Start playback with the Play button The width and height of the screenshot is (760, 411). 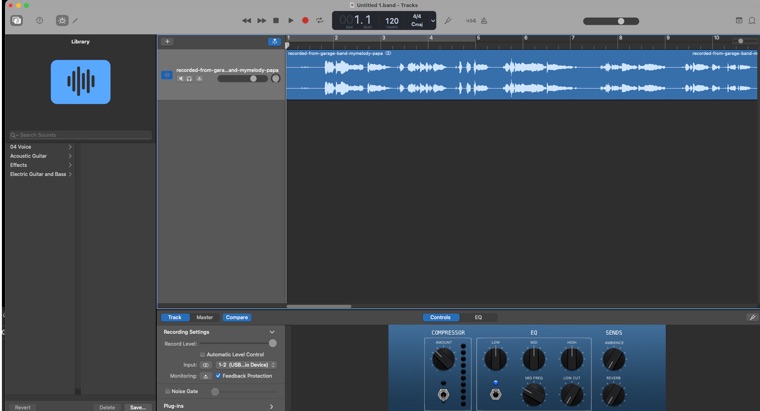(x=291, y=20)
